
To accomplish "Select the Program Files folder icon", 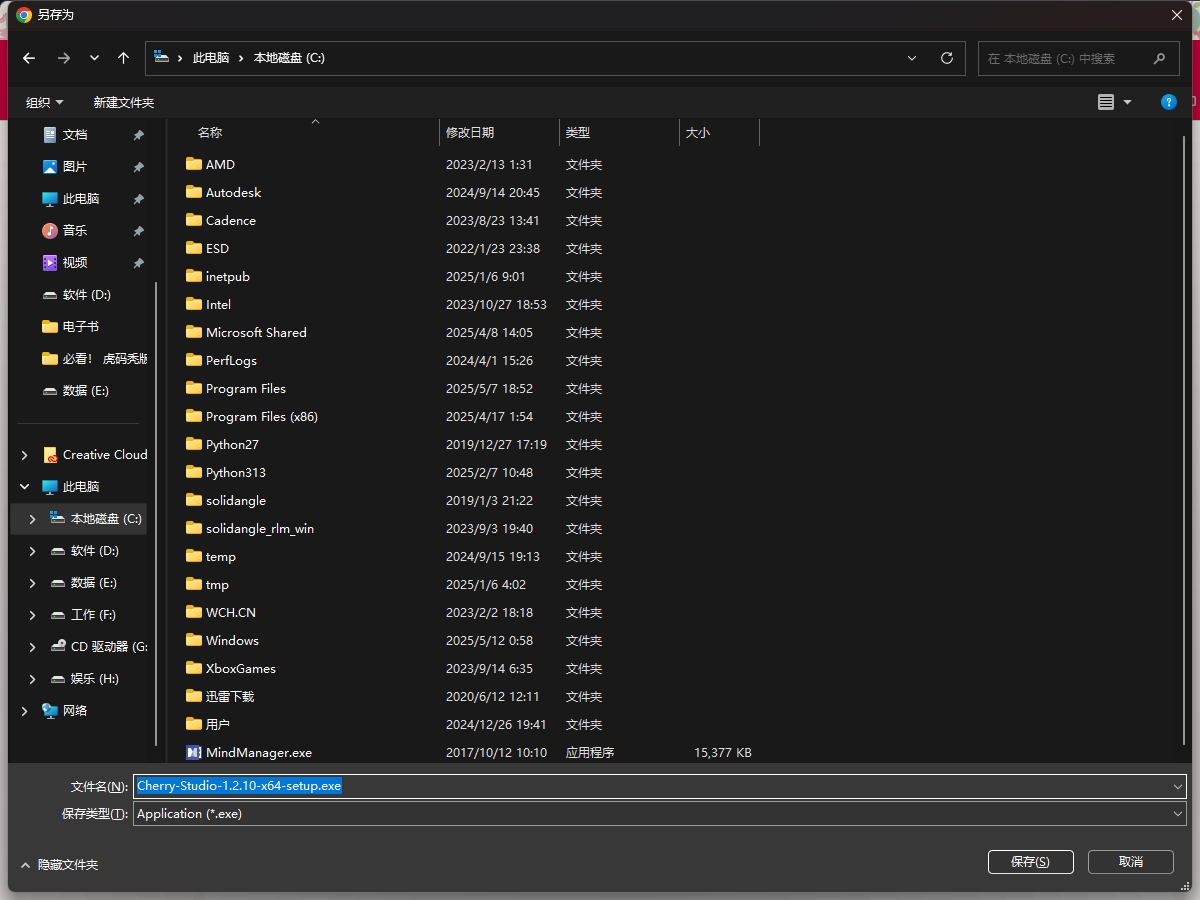I will tap(194, 388).
